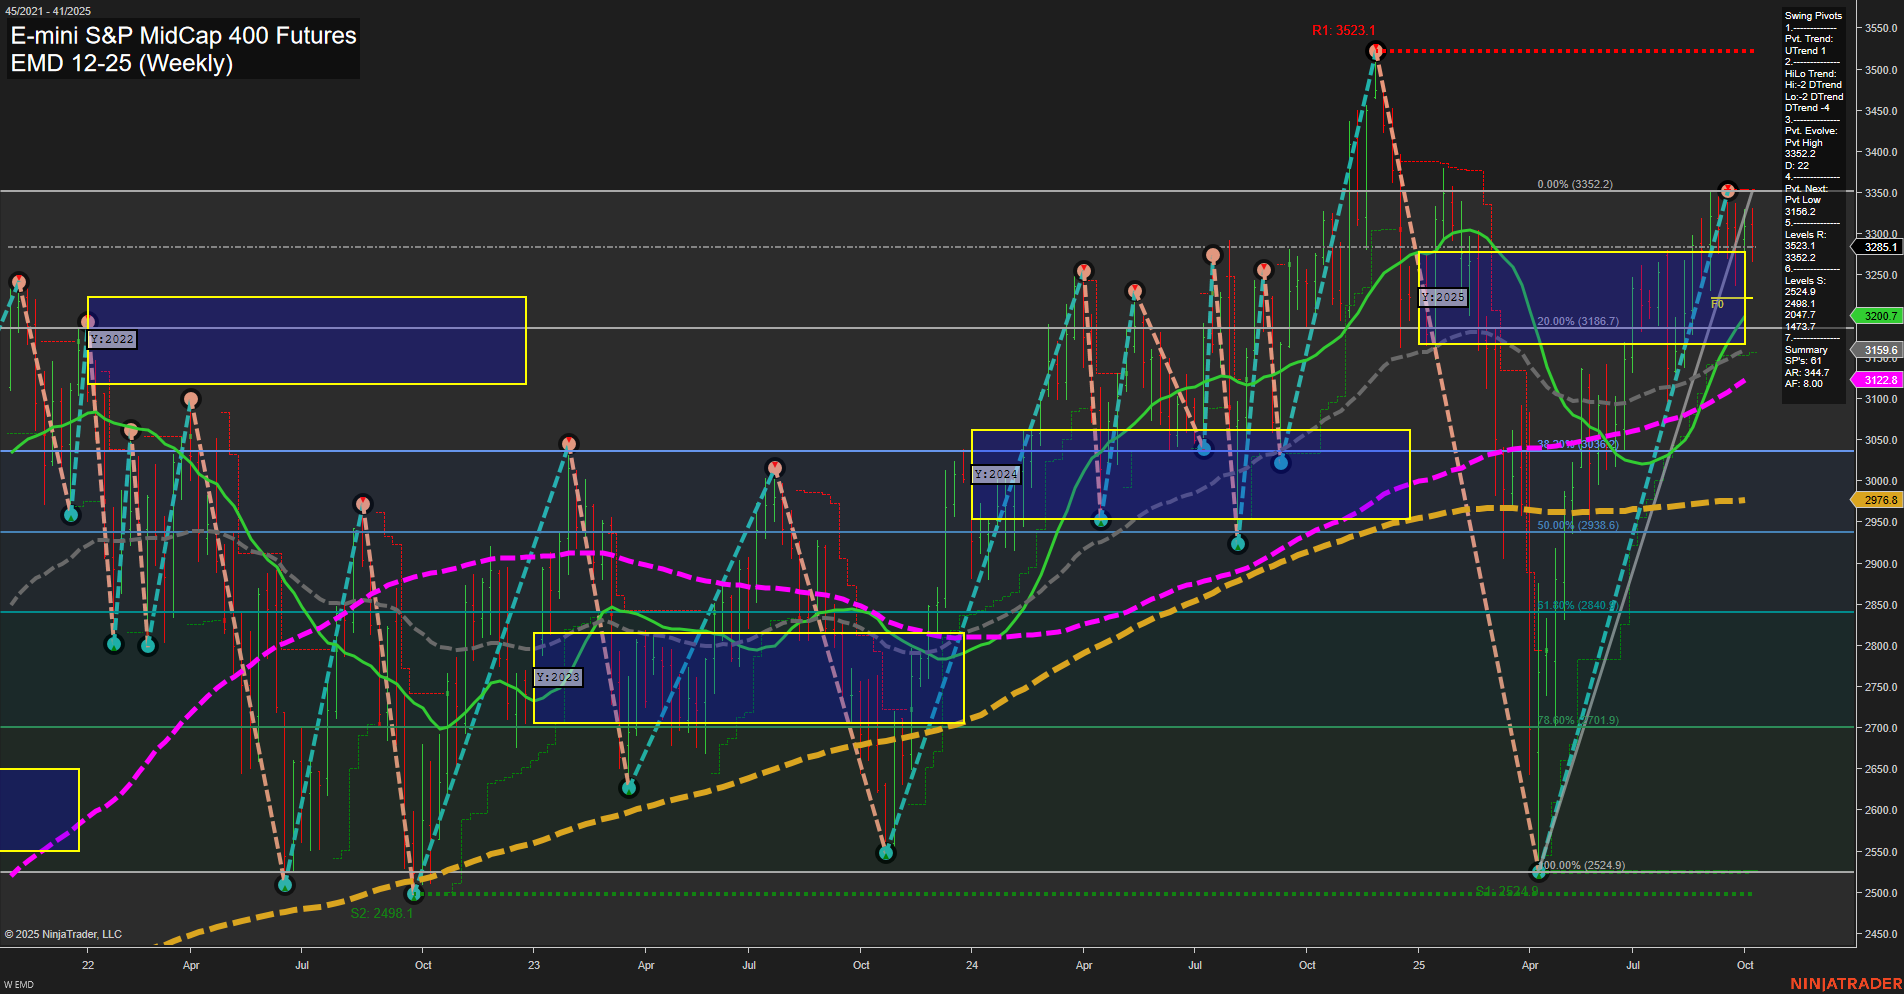Click the © 2025 NinjaTrader, LLC link

click(x=62, y=933)
